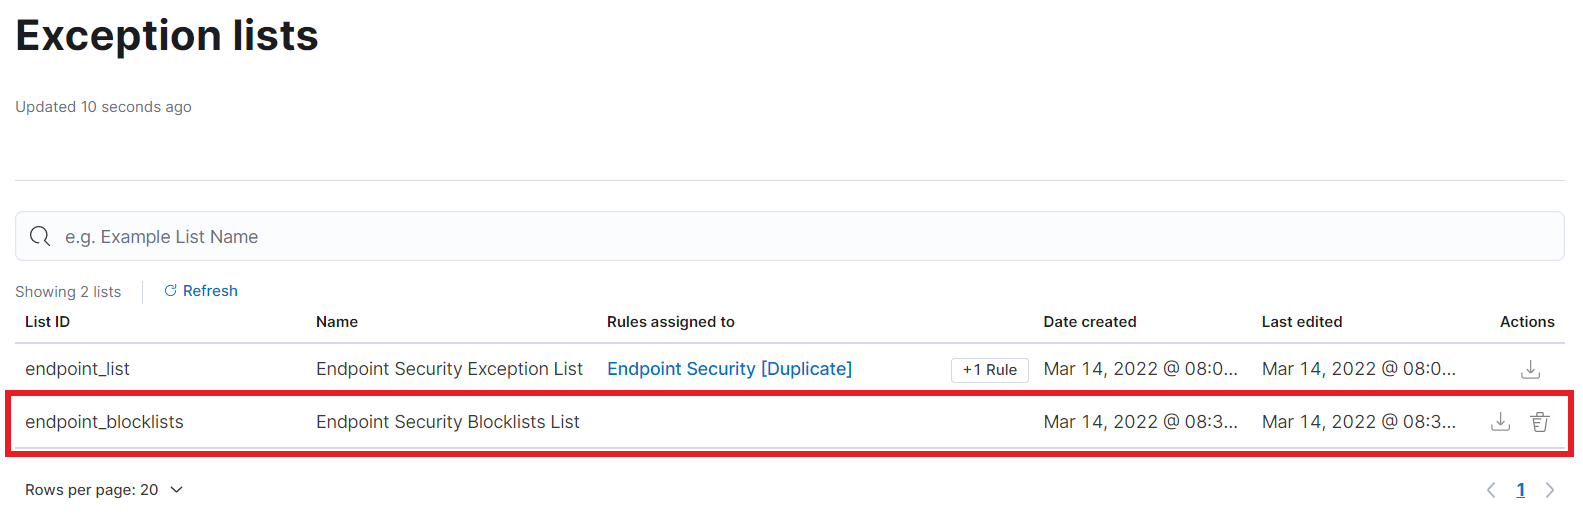The height and width of the screenshot is (528, 1583).
Task: Export the endpoint_list exception list
Action: point(1530,369)
